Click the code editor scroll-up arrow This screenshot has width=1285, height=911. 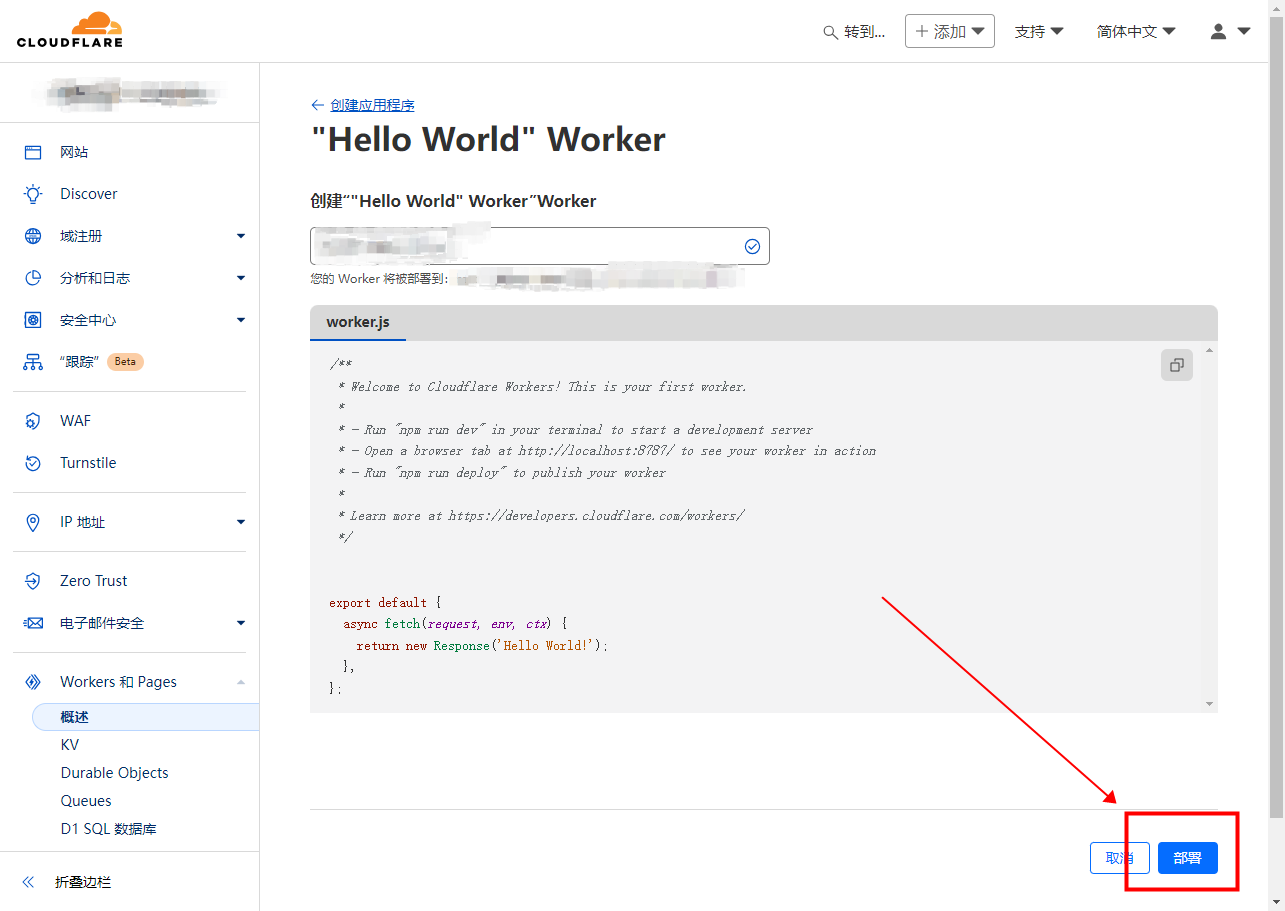(1211, 350)
